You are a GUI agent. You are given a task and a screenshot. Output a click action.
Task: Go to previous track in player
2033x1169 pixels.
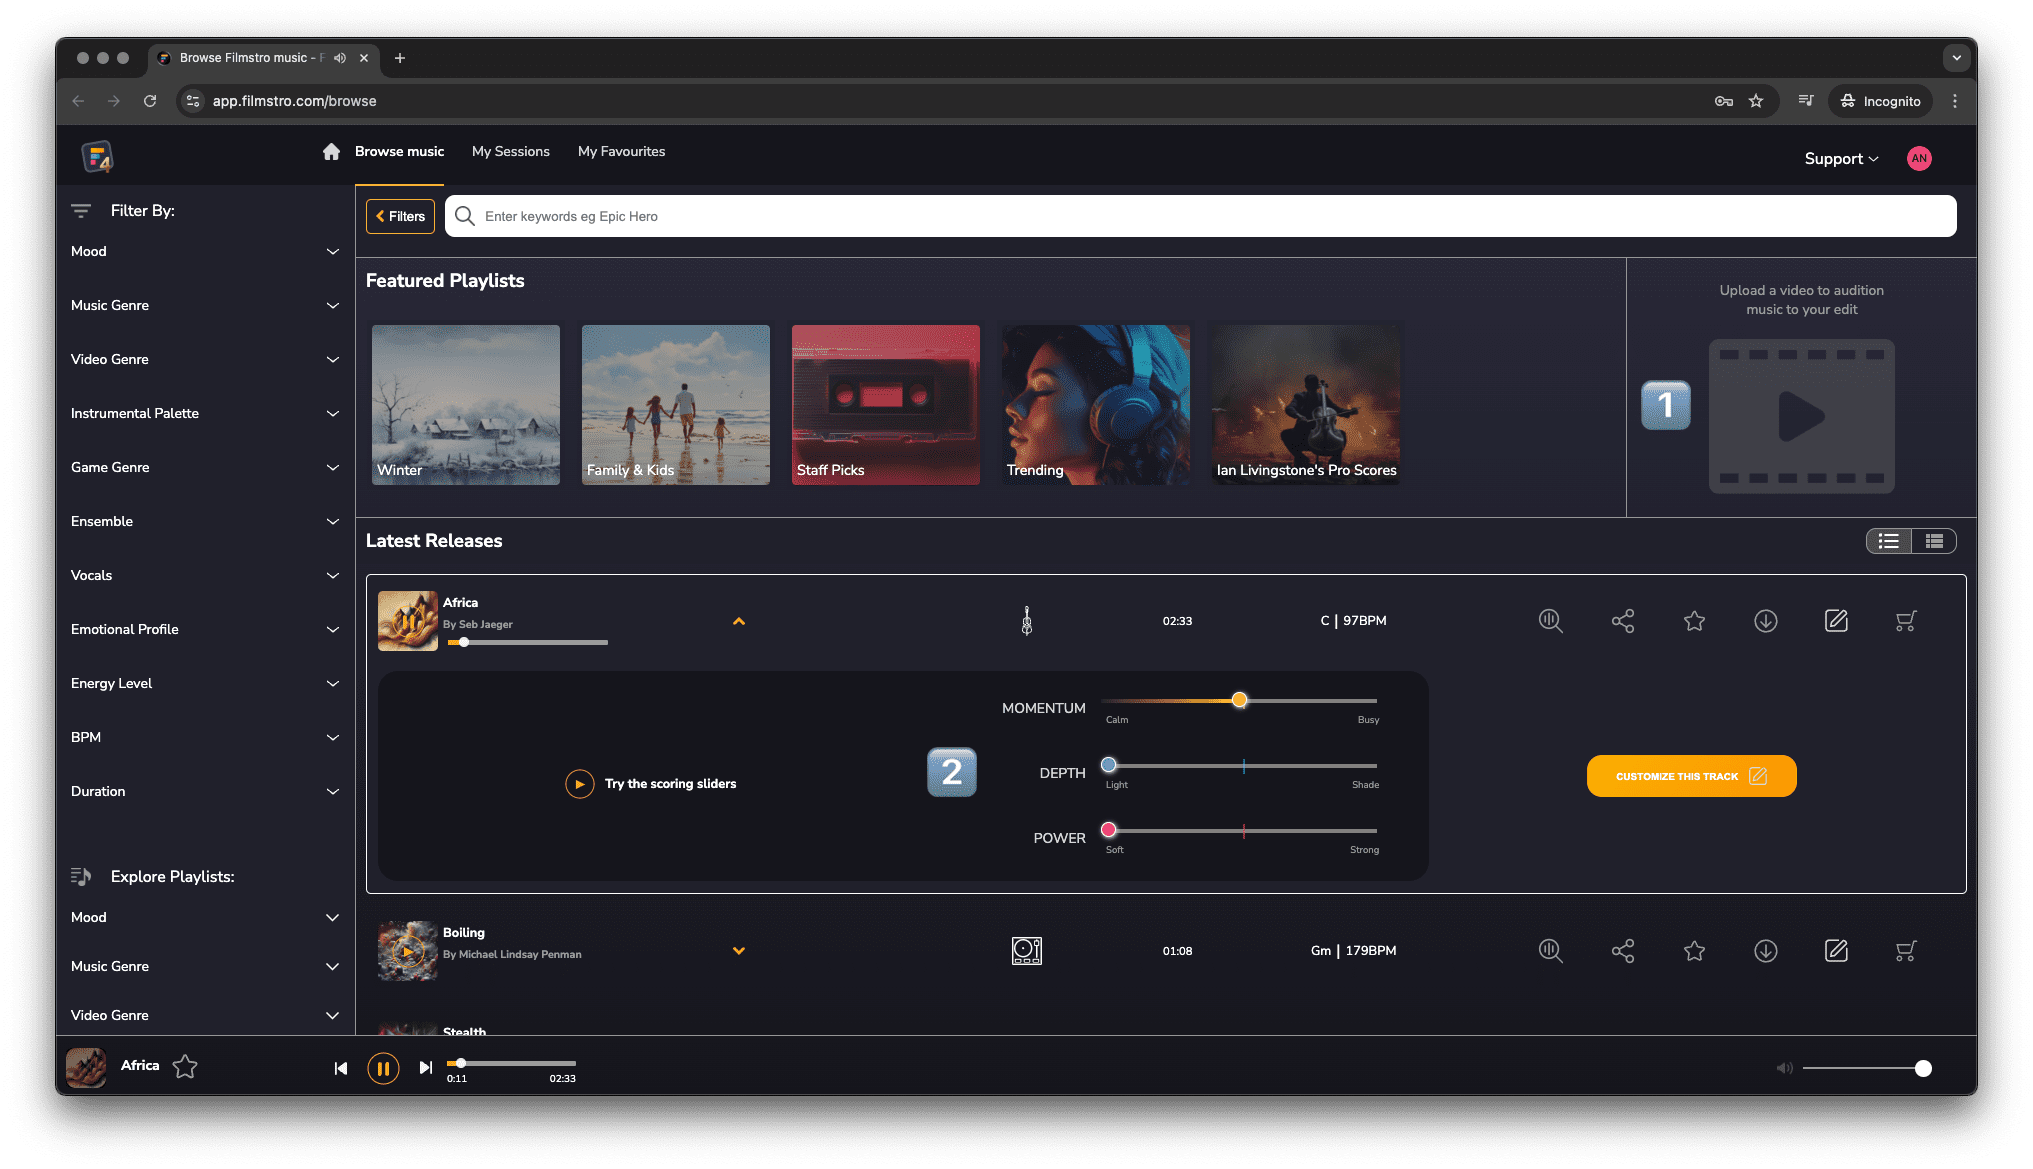pos(341,1068)
